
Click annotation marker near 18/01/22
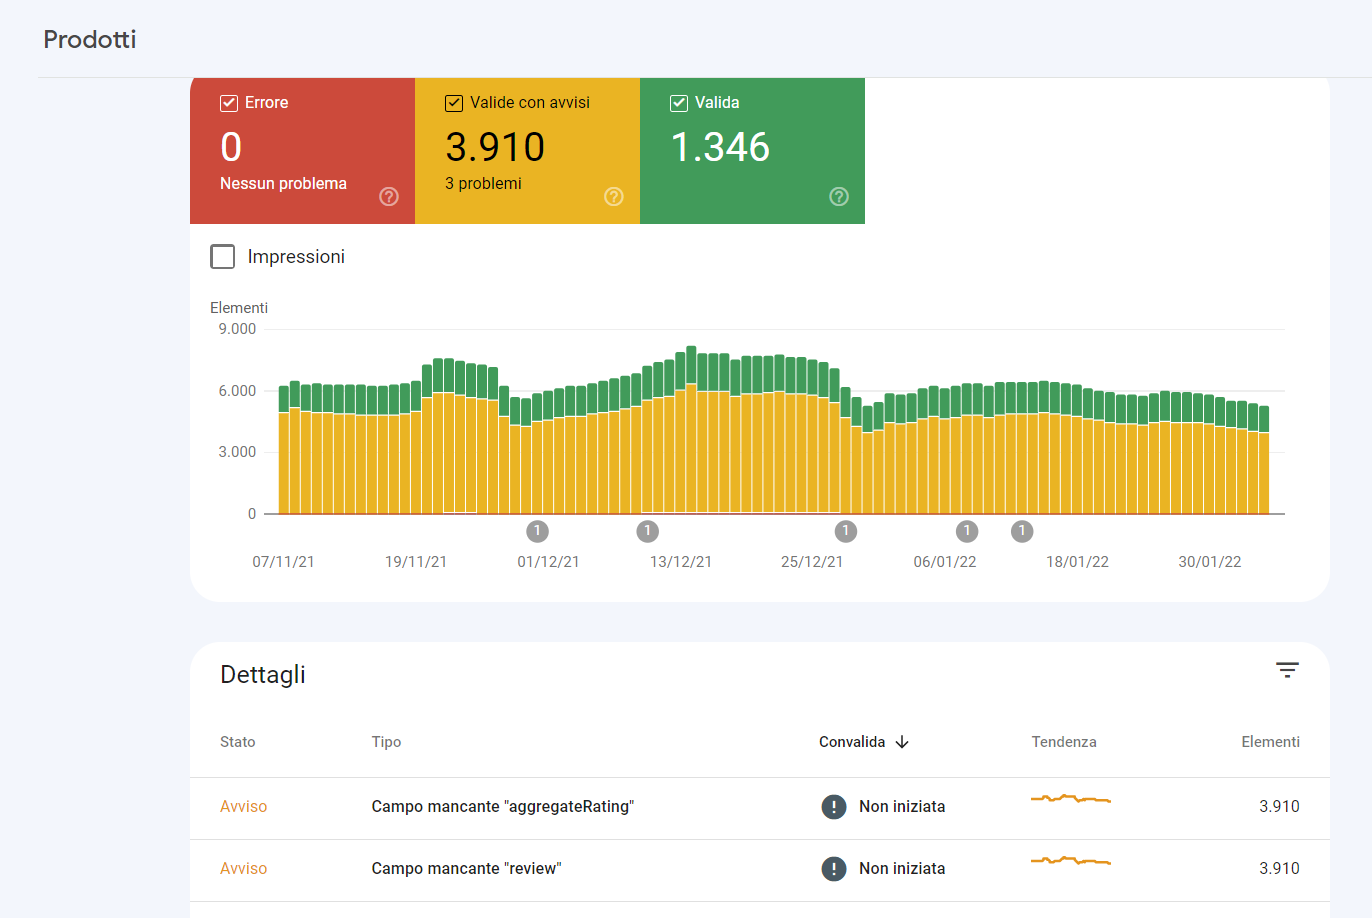click(1022, 531)
